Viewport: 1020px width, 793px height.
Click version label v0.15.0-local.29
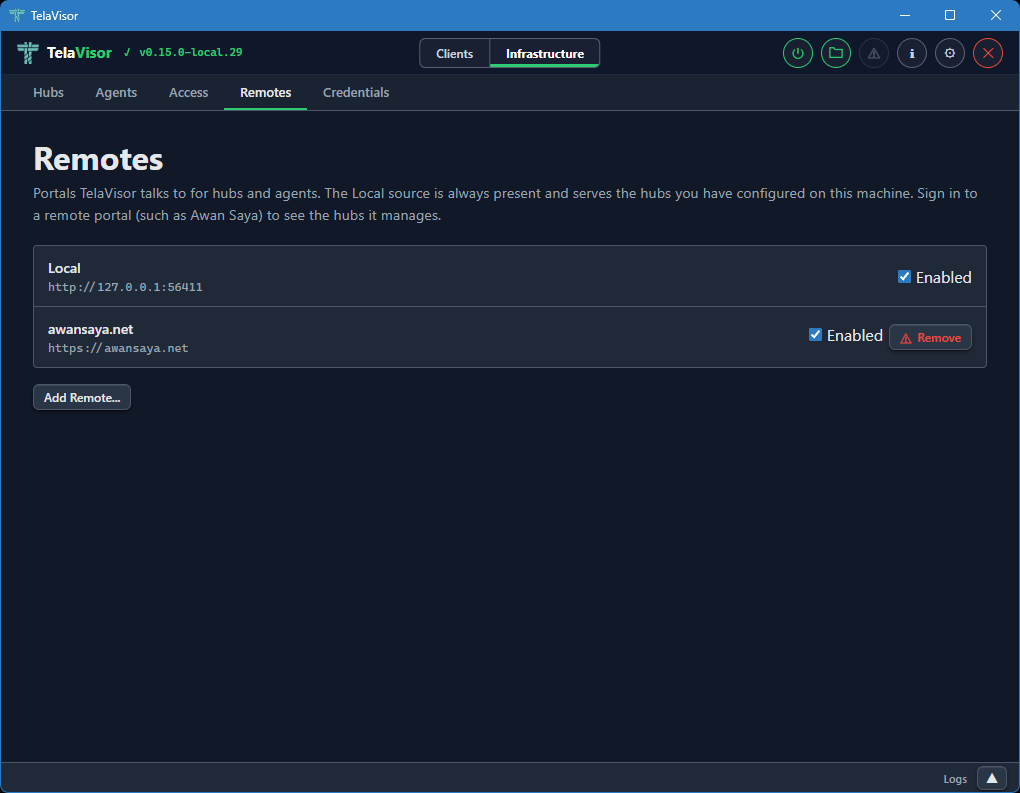point(191,52)
